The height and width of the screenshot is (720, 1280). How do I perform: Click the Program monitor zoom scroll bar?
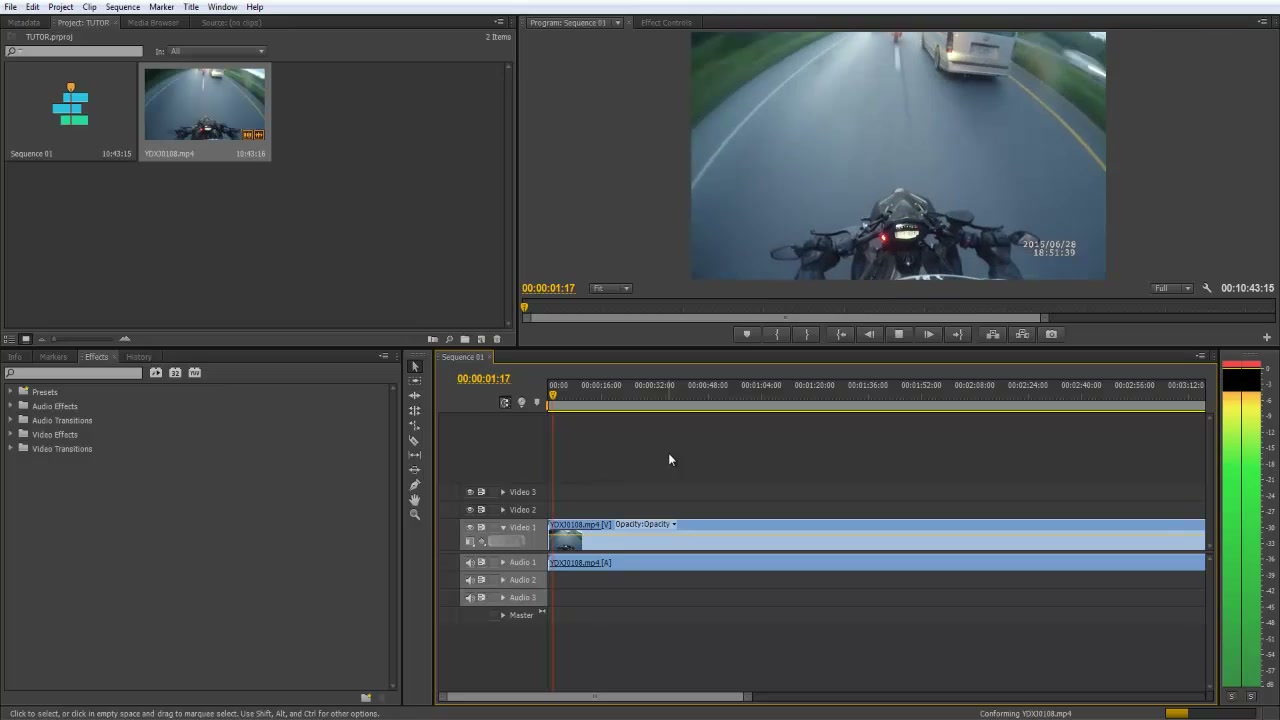(x=785, y=318)
